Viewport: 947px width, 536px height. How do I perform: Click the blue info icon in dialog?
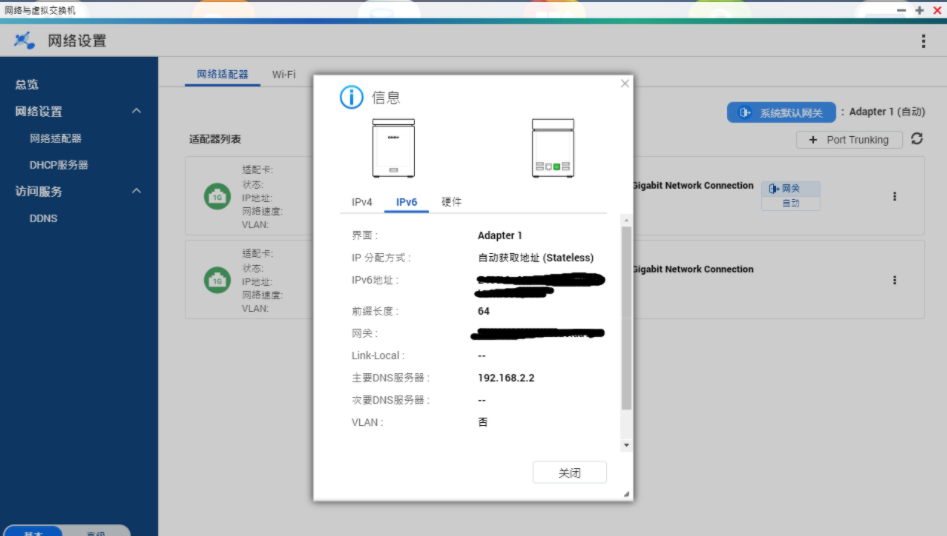[352, 97]
